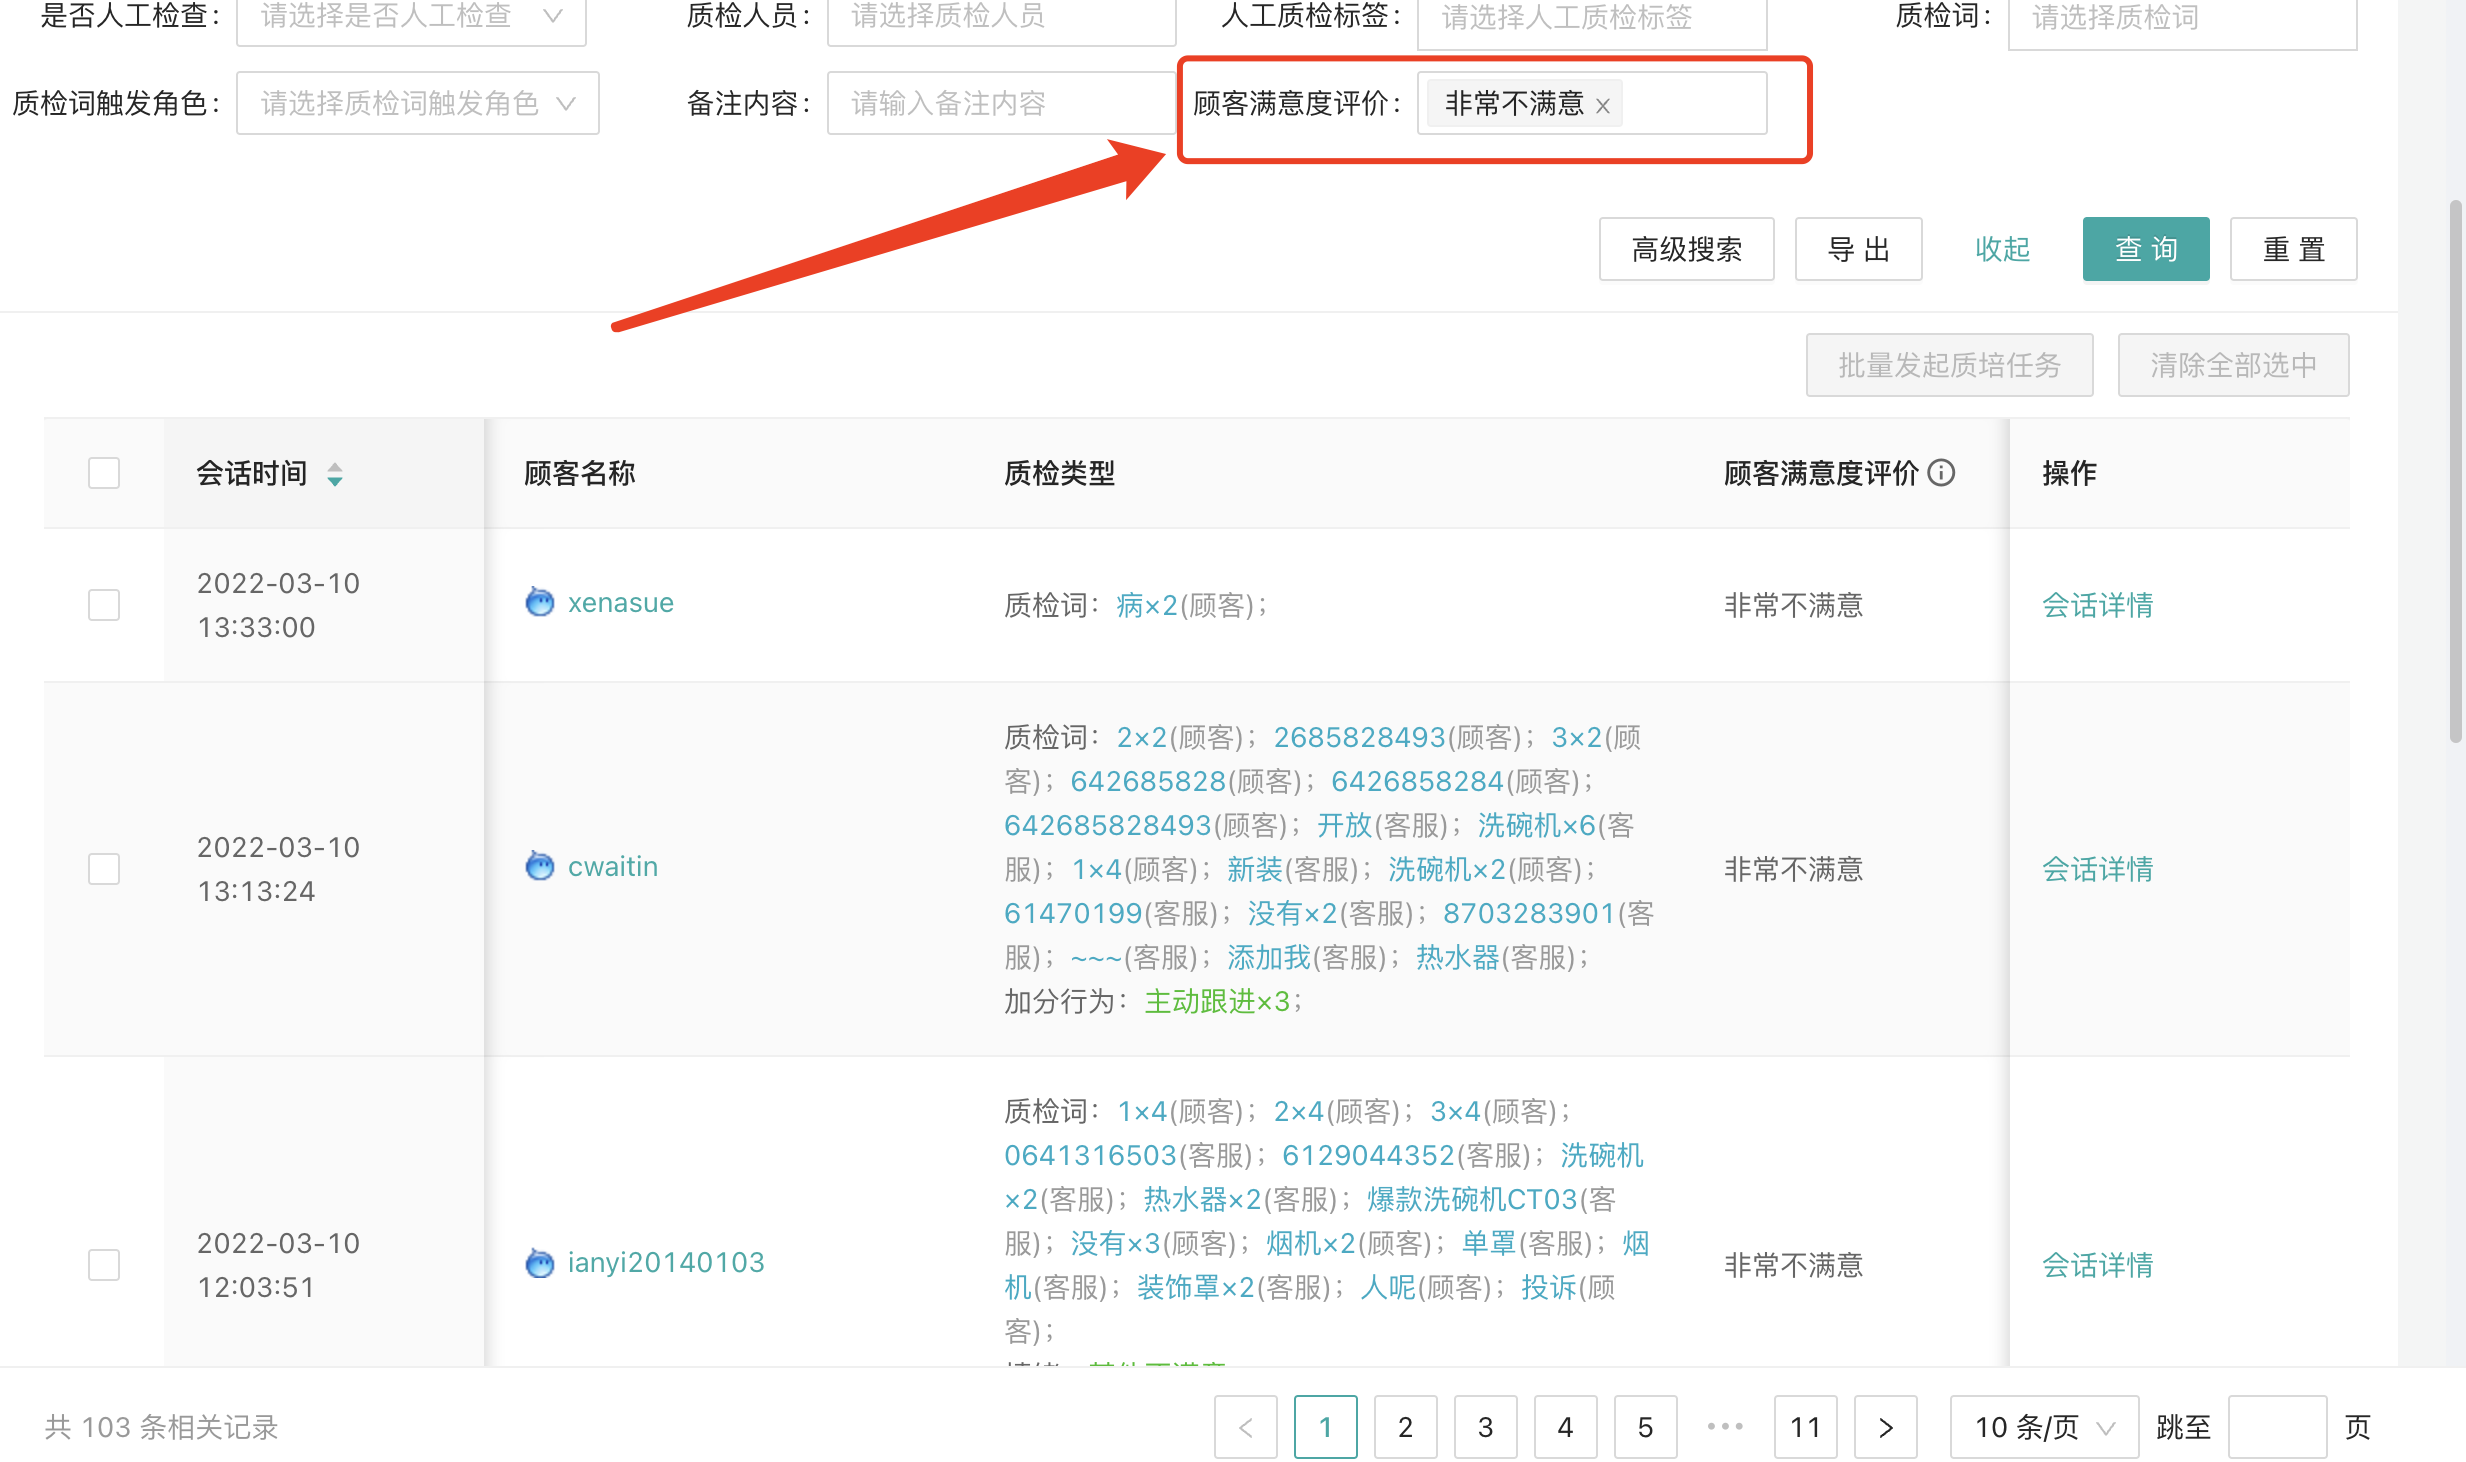Screen dimensions: 2466x1462
Task: Click avatar icon next to xenasue
Action: [x=540, y=602]
